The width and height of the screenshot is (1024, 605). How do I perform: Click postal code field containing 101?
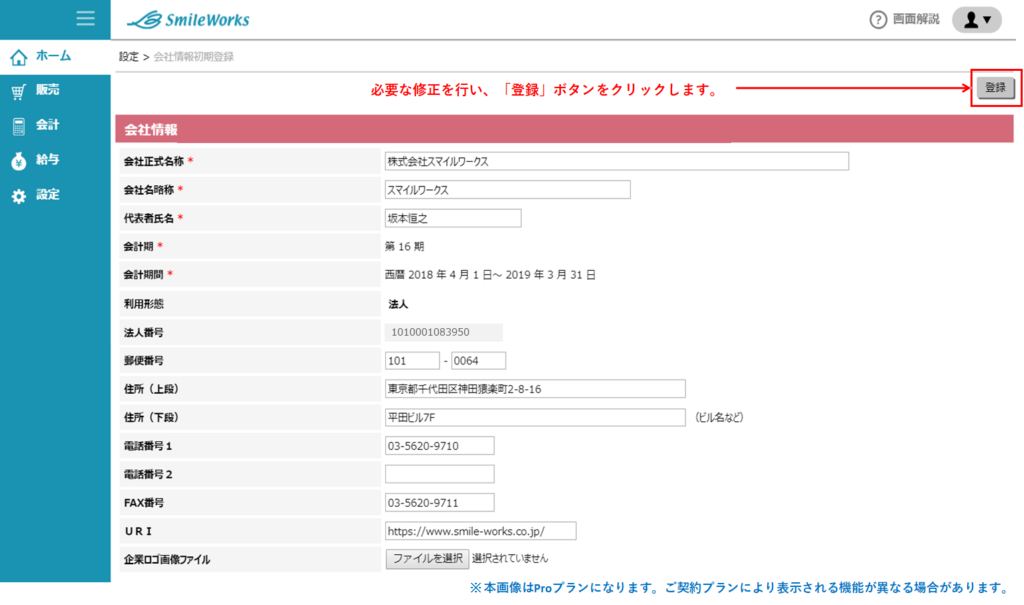pyautogui.click(x=412, y=361)
